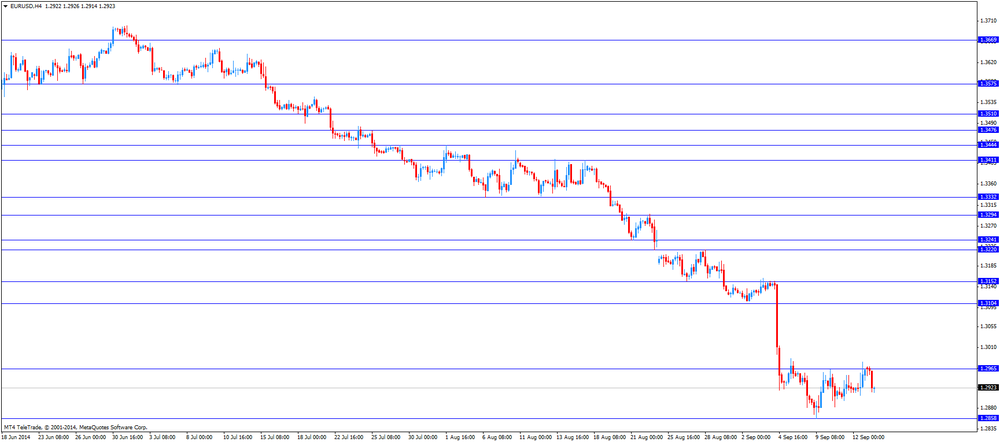Click the 12 Sep 00:00 time label
This screenshot has width=1000, height=442.
[x=867, y=438]
